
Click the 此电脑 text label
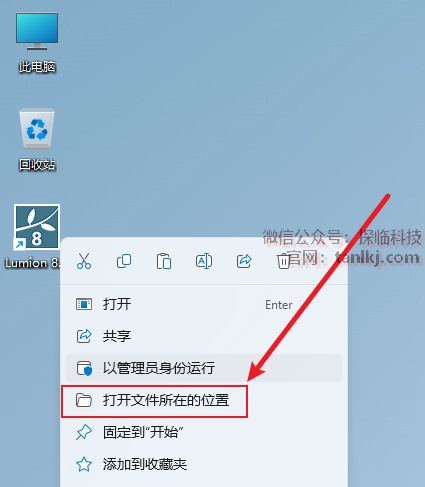(x=37, y=67)
